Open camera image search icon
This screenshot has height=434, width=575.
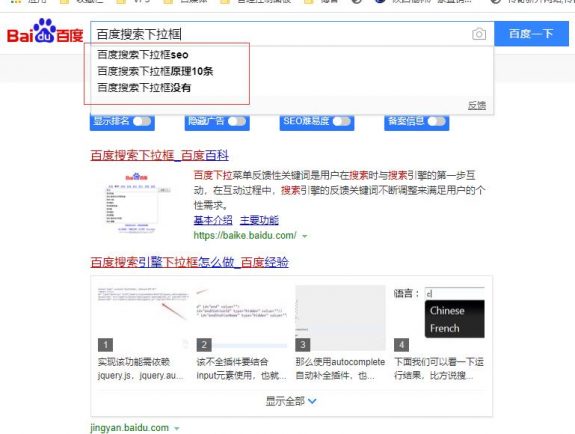pyautogui.click(x=479, y=34)
